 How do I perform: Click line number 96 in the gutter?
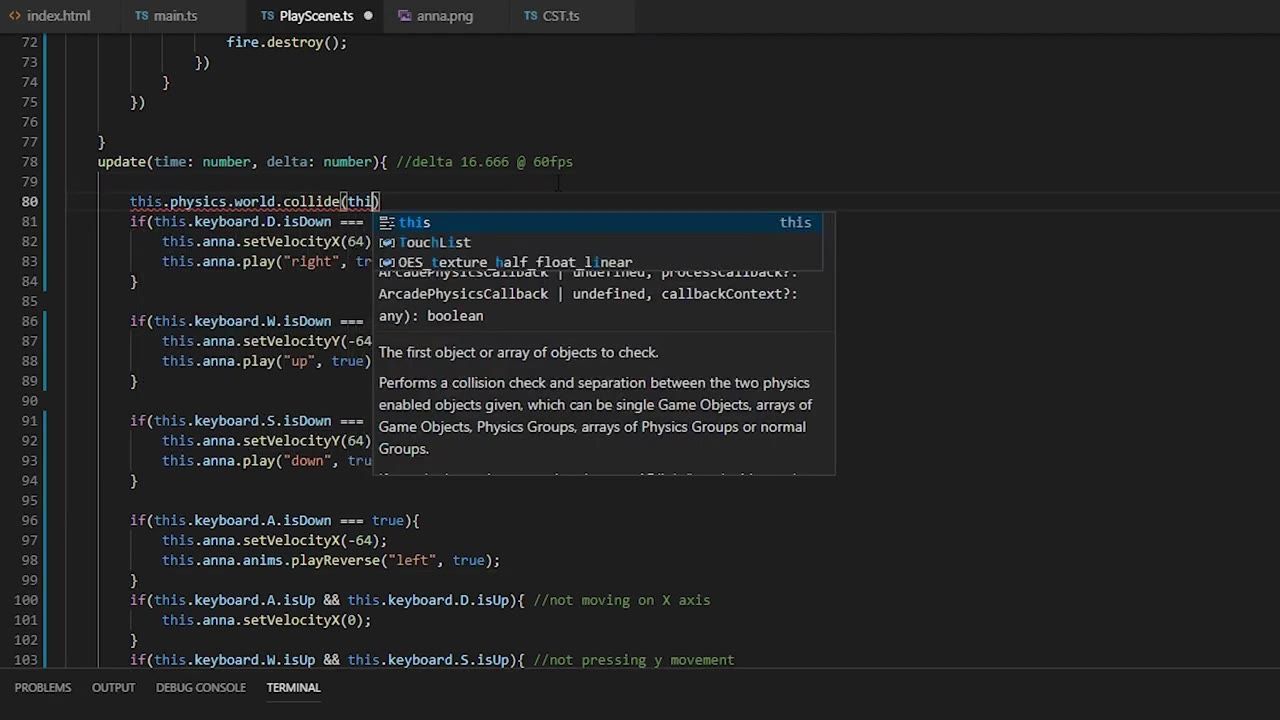[30, 521]
